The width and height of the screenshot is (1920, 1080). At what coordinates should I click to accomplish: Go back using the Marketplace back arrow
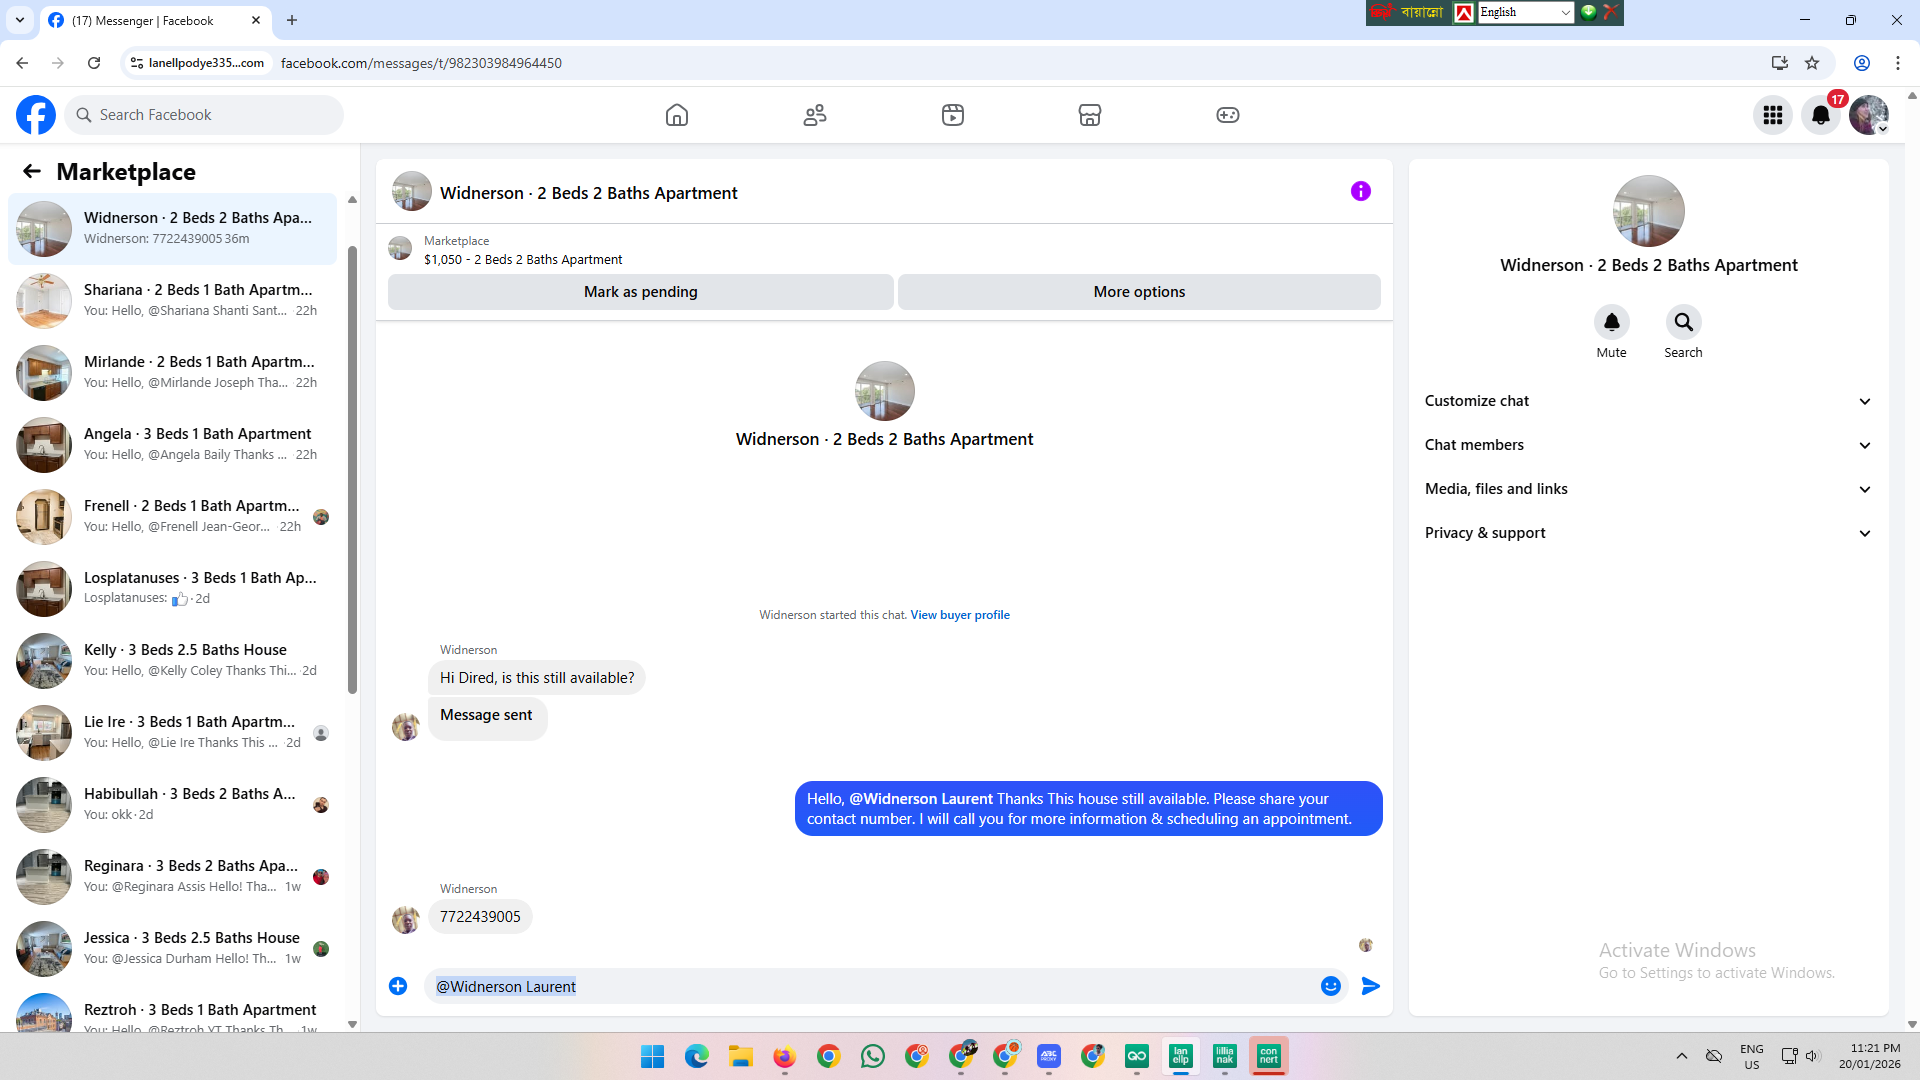coord(32,171)
